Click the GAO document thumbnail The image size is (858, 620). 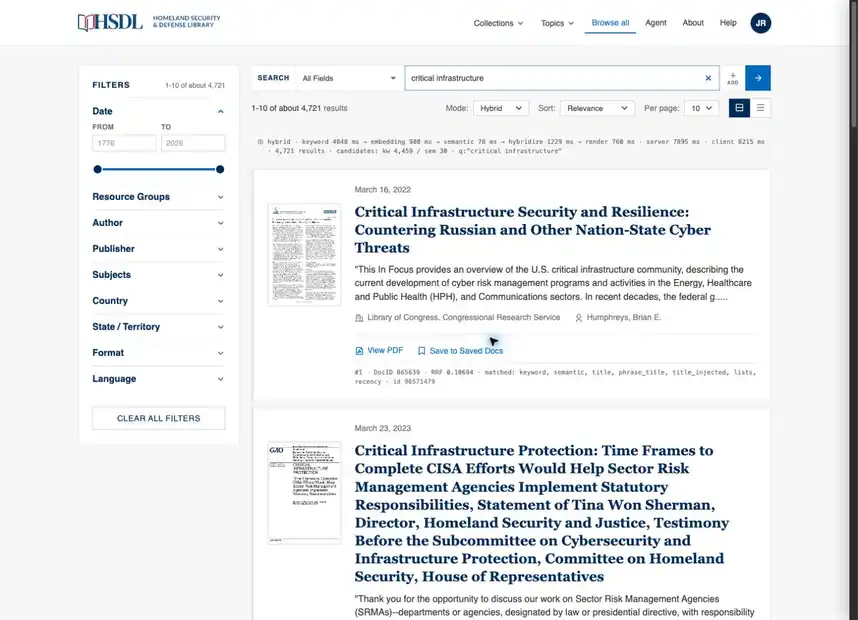point(304,493)
